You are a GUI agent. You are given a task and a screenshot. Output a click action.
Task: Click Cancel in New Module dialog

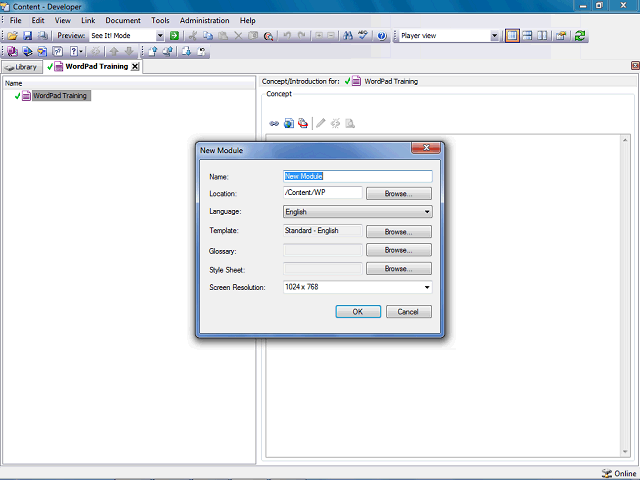[x=409, y=312]
